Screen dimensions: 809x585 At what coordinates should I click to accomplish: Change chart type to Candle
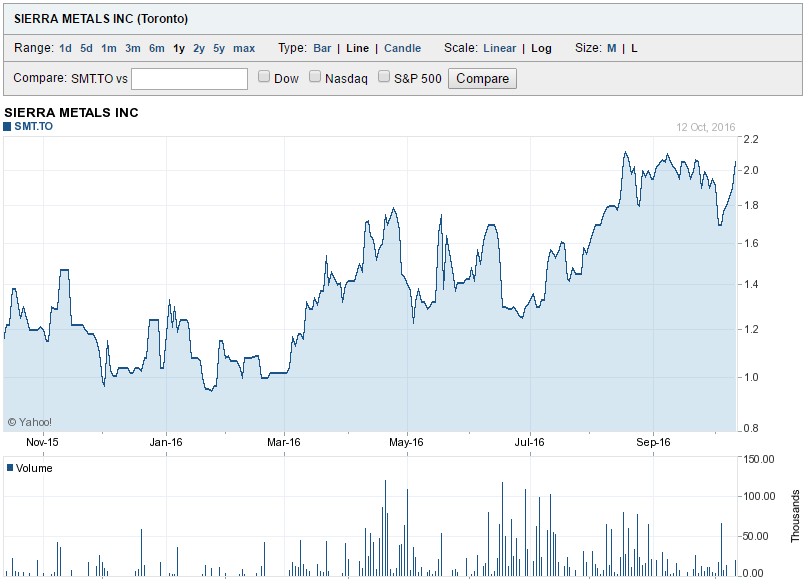coord(402,48)
